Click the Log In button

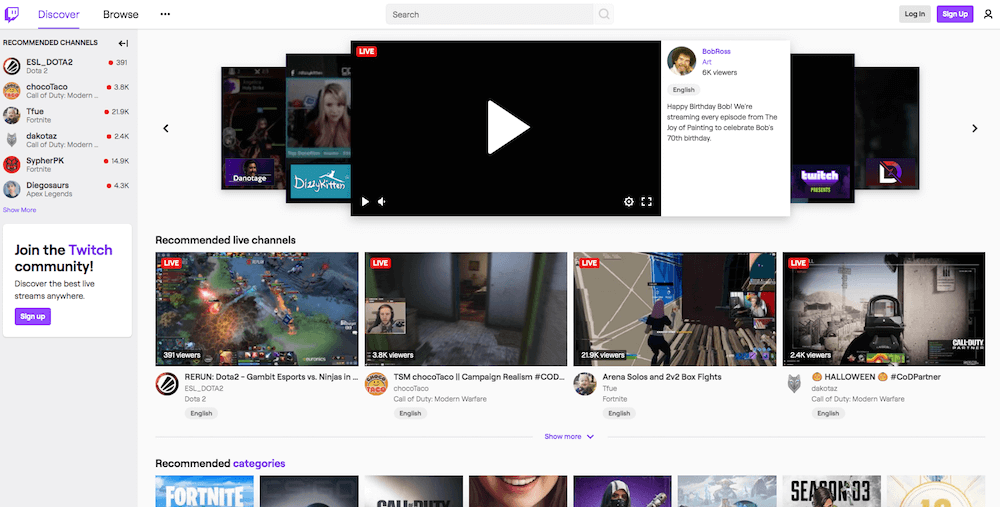coord(915,14)
